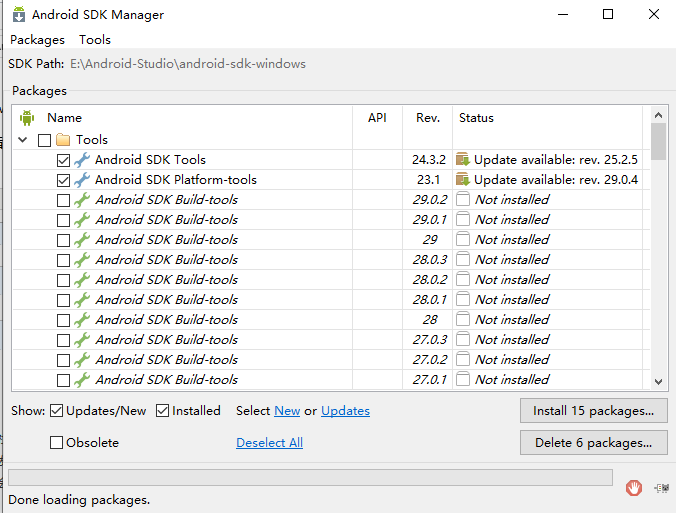Click the Android robot sort icon beside Name
676x513 pixels.
(x=27, y=118)
